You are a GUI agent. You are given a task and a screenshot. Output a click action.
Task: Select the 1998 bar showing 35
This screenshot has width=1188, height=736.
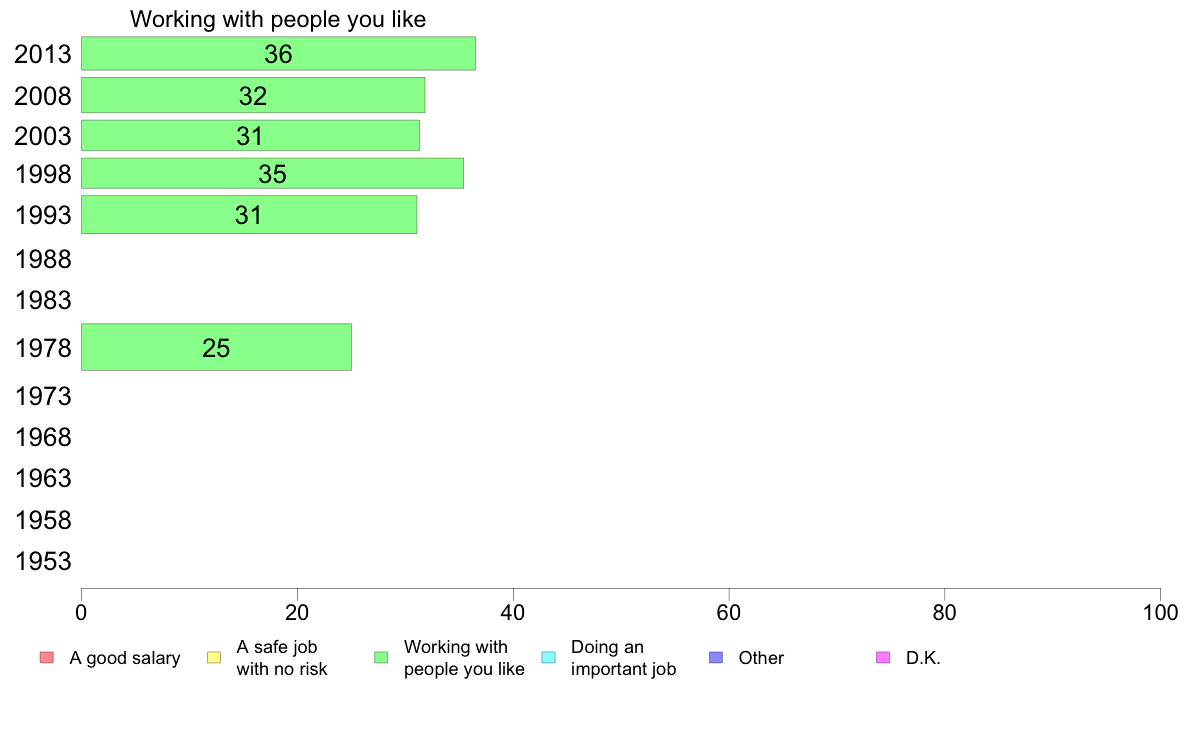pos(272,174)
